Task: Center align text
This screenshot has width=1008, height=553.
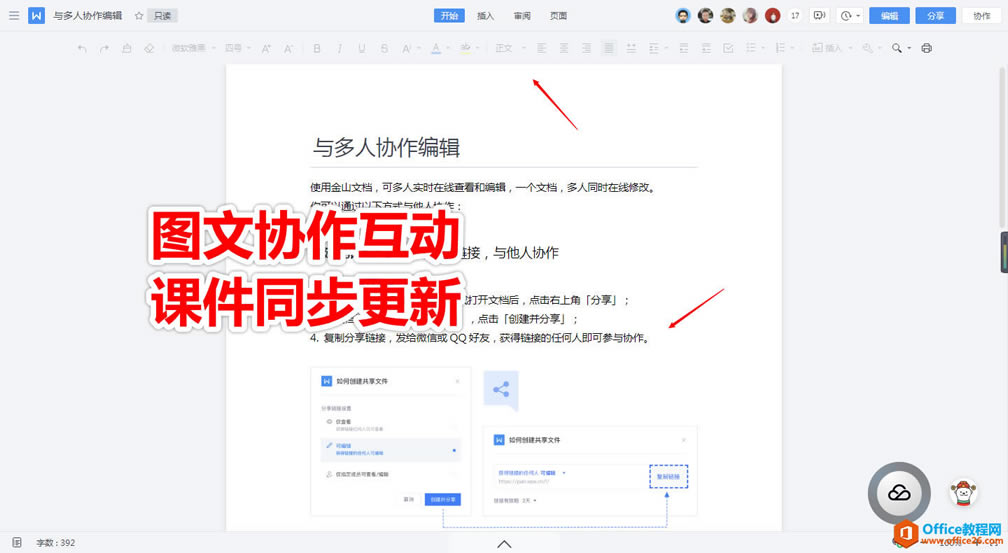Action: click(564, 48)
